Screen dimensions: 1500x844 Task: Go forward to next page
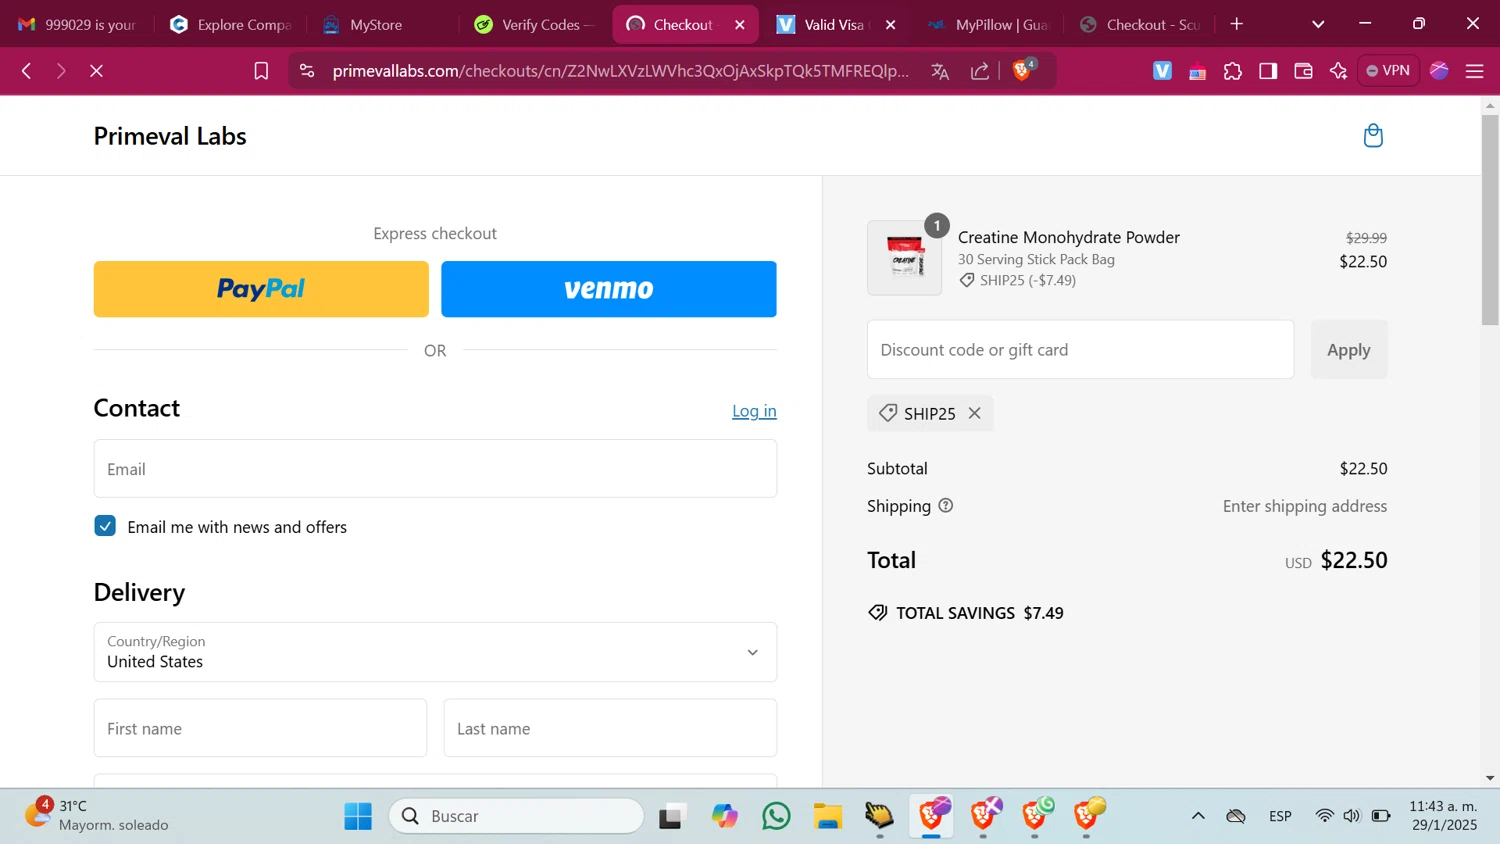(61, 71)
